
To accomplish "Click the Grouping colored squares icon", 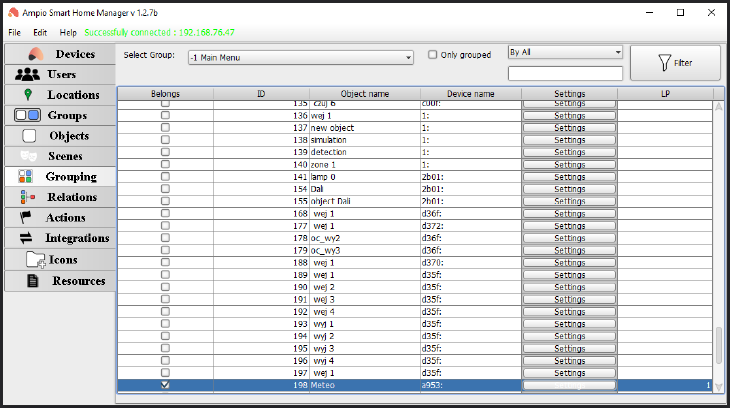I will (x=25, y=177).
